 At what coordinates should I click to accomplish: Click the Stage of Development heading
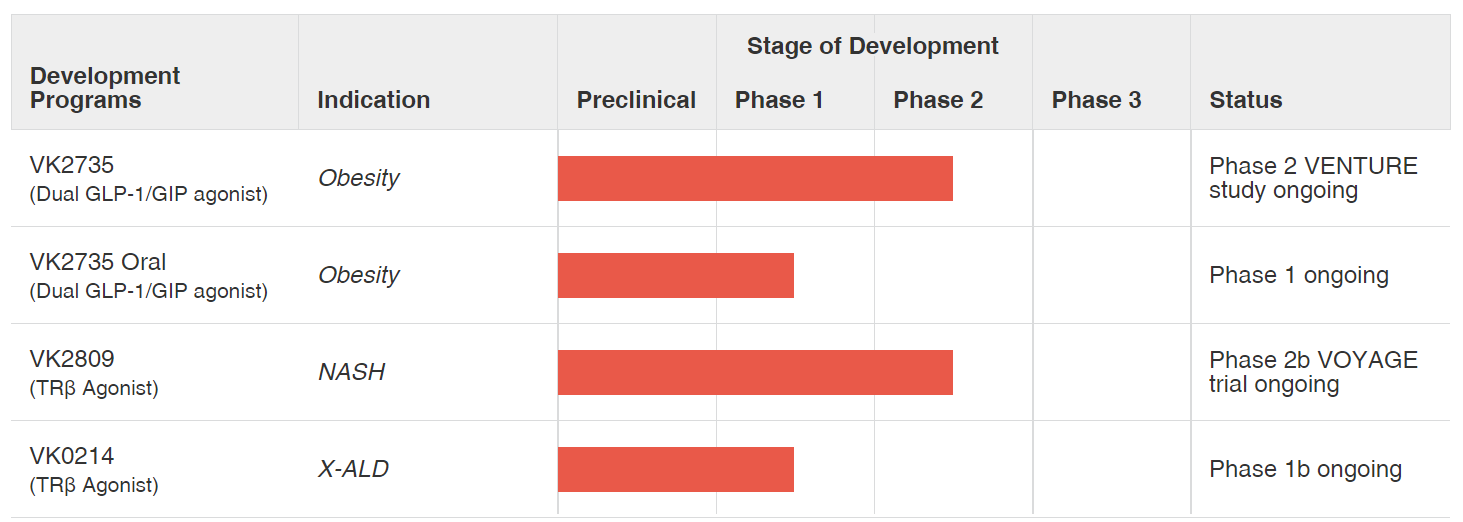[872, 46]
